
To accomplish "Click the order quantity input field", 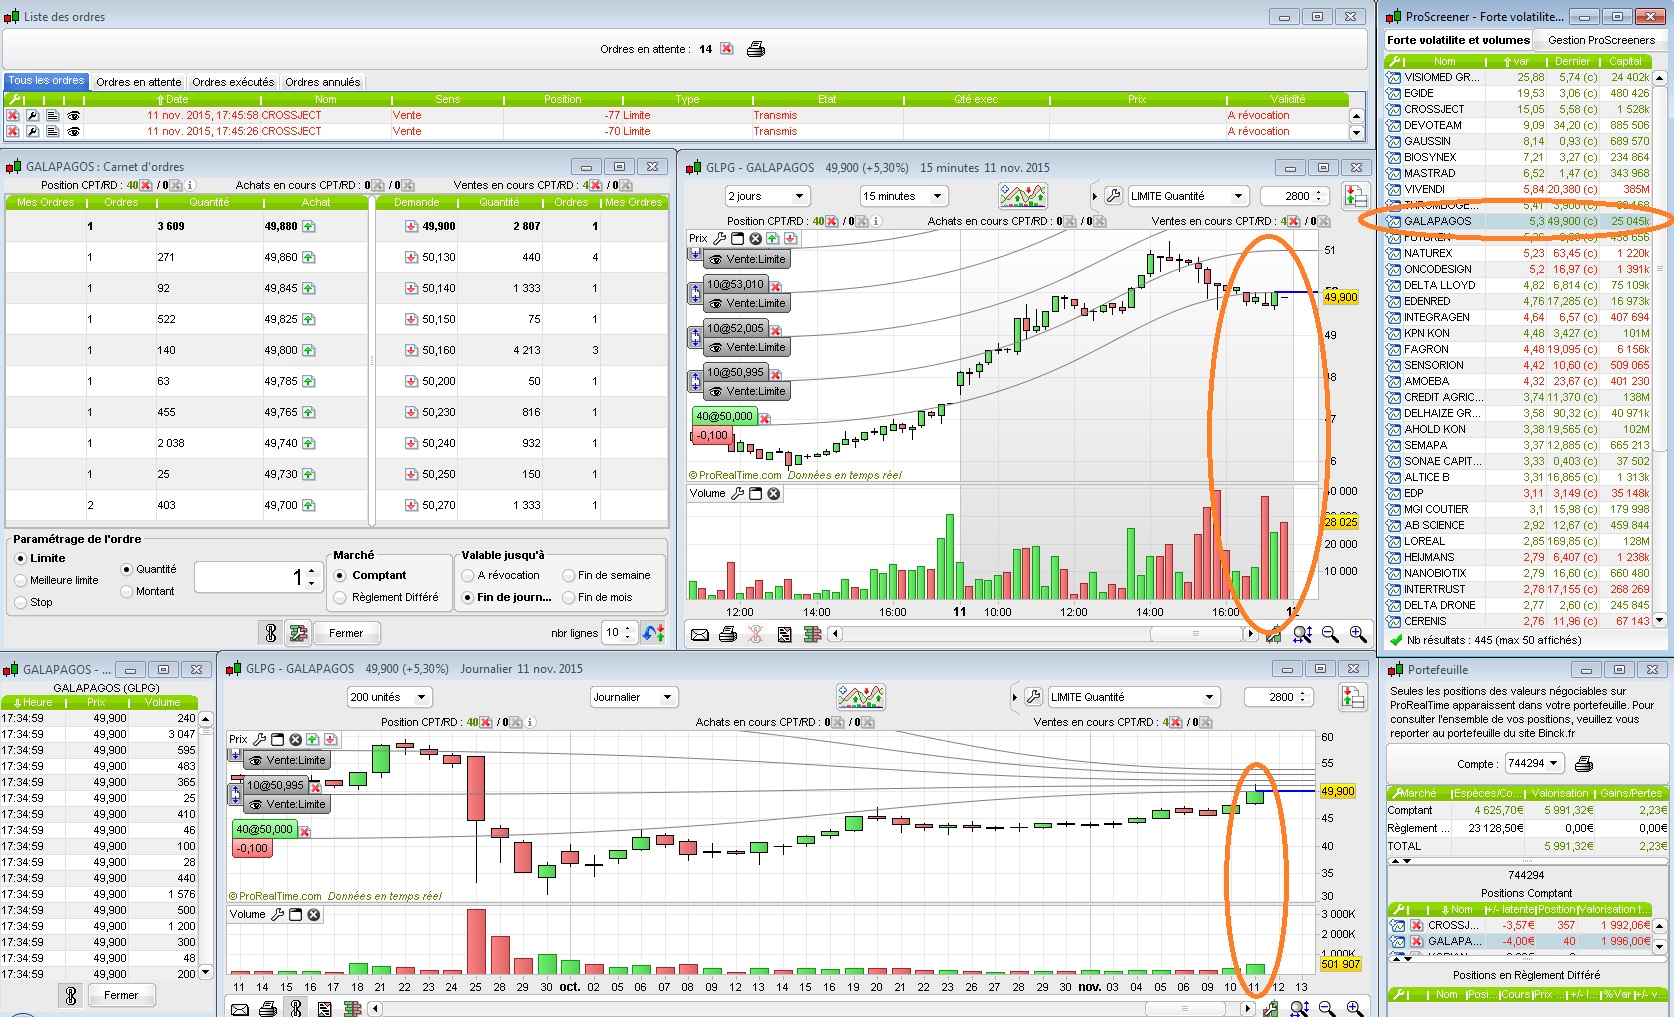I will tap(249, 577).
